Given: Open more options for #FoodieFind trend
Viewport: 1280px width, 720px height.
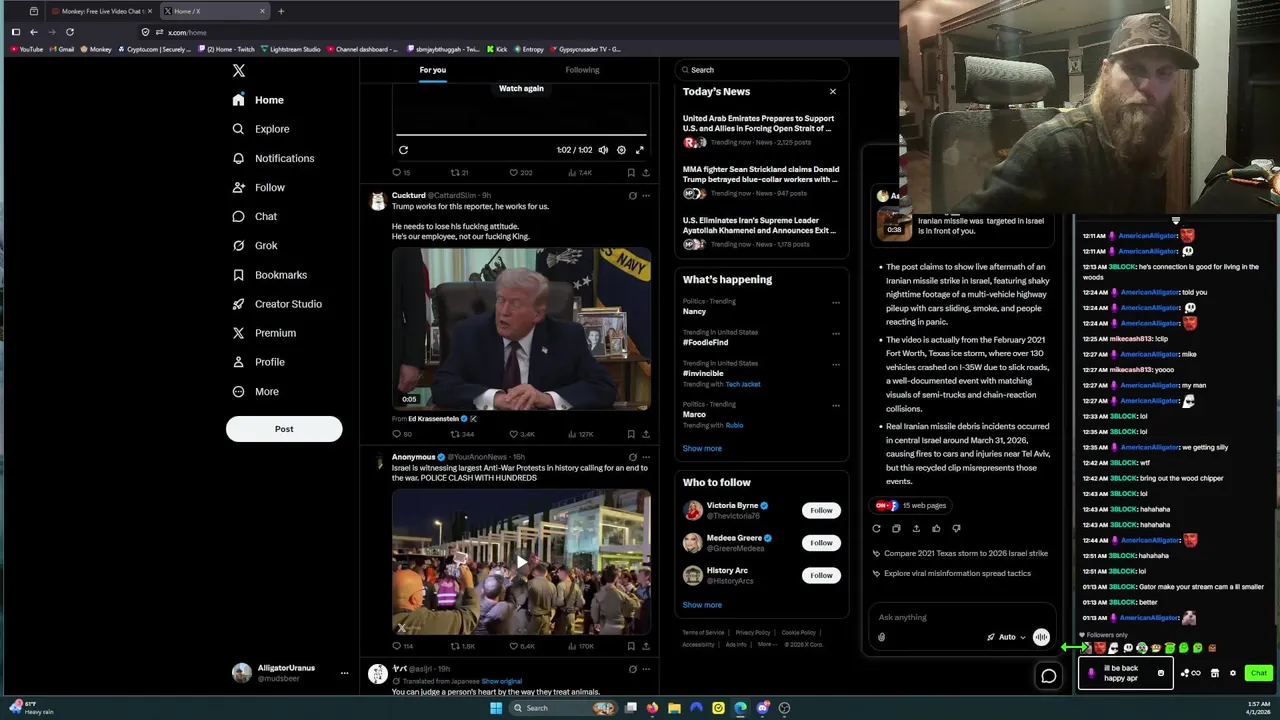Looking at the screenshot, I should [835, 333].
